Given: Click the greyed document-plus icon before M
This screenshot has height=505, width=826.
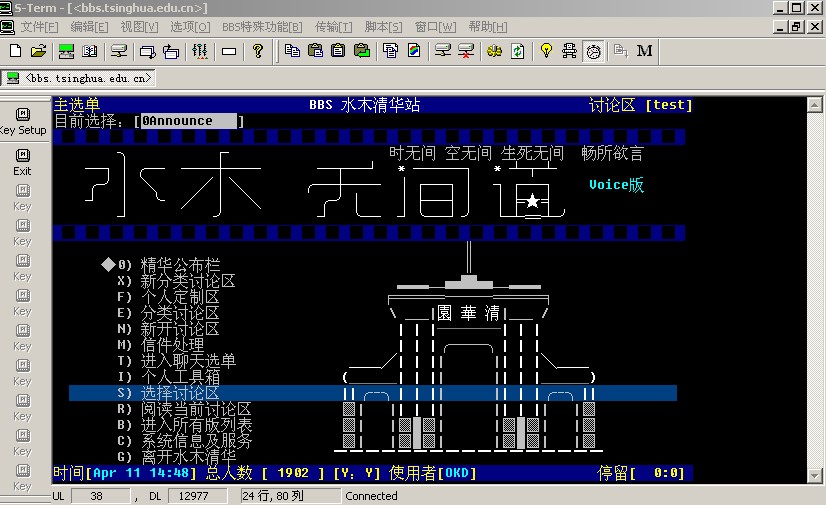Looking at the screenshot, I should click(x=621, y=51).
